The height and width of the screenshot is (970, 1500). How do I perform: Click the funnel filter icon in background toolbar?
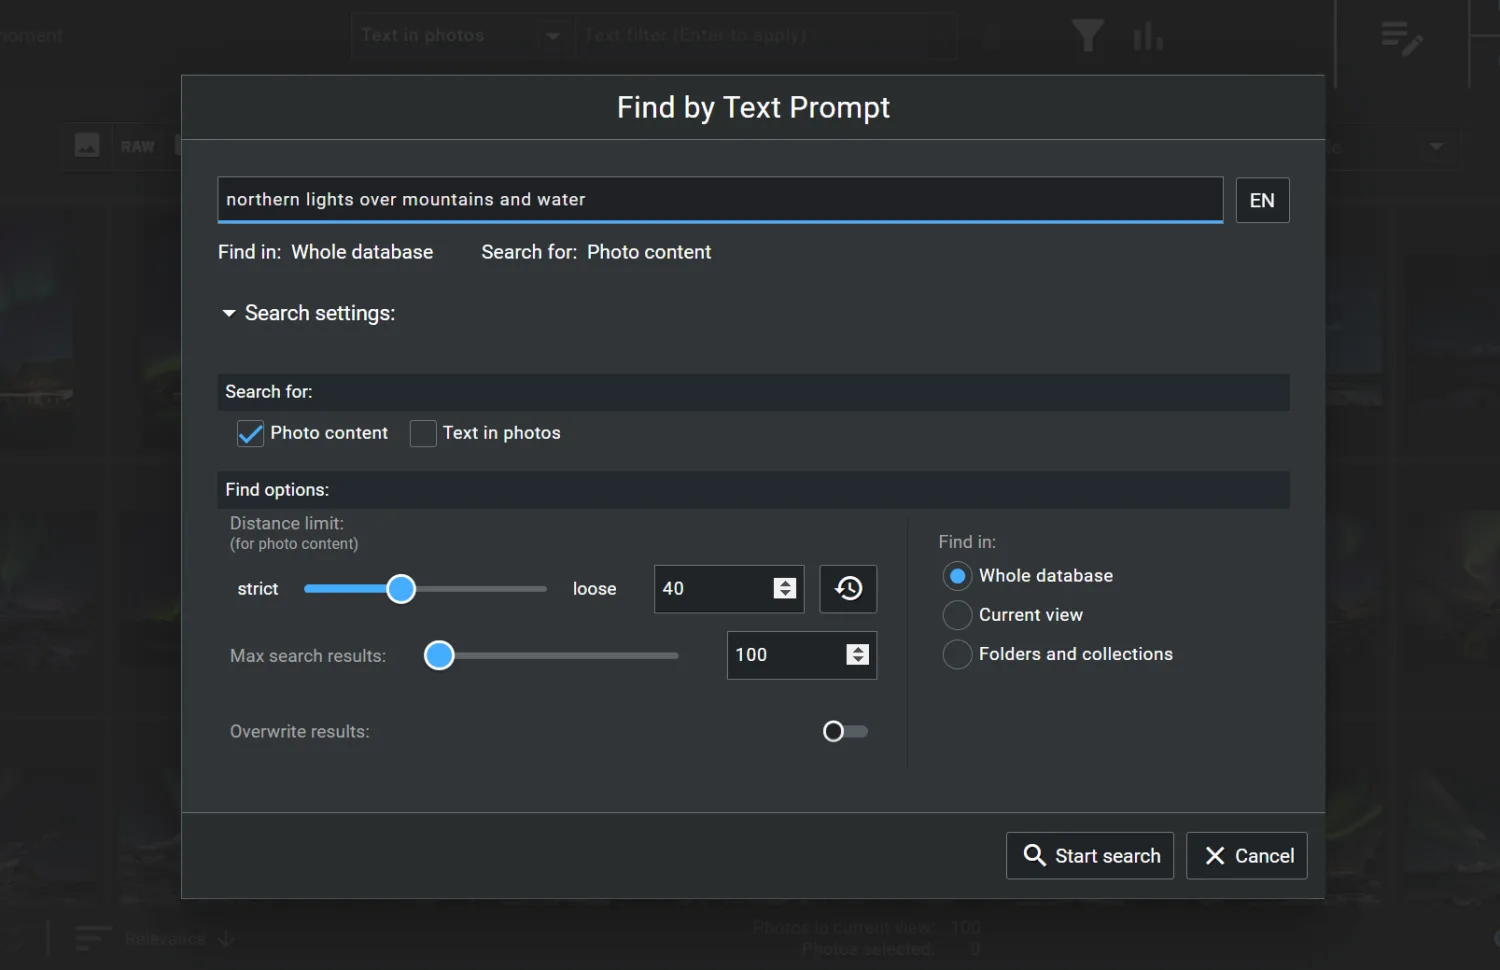pyautogui.click(x=1088, y=36)
